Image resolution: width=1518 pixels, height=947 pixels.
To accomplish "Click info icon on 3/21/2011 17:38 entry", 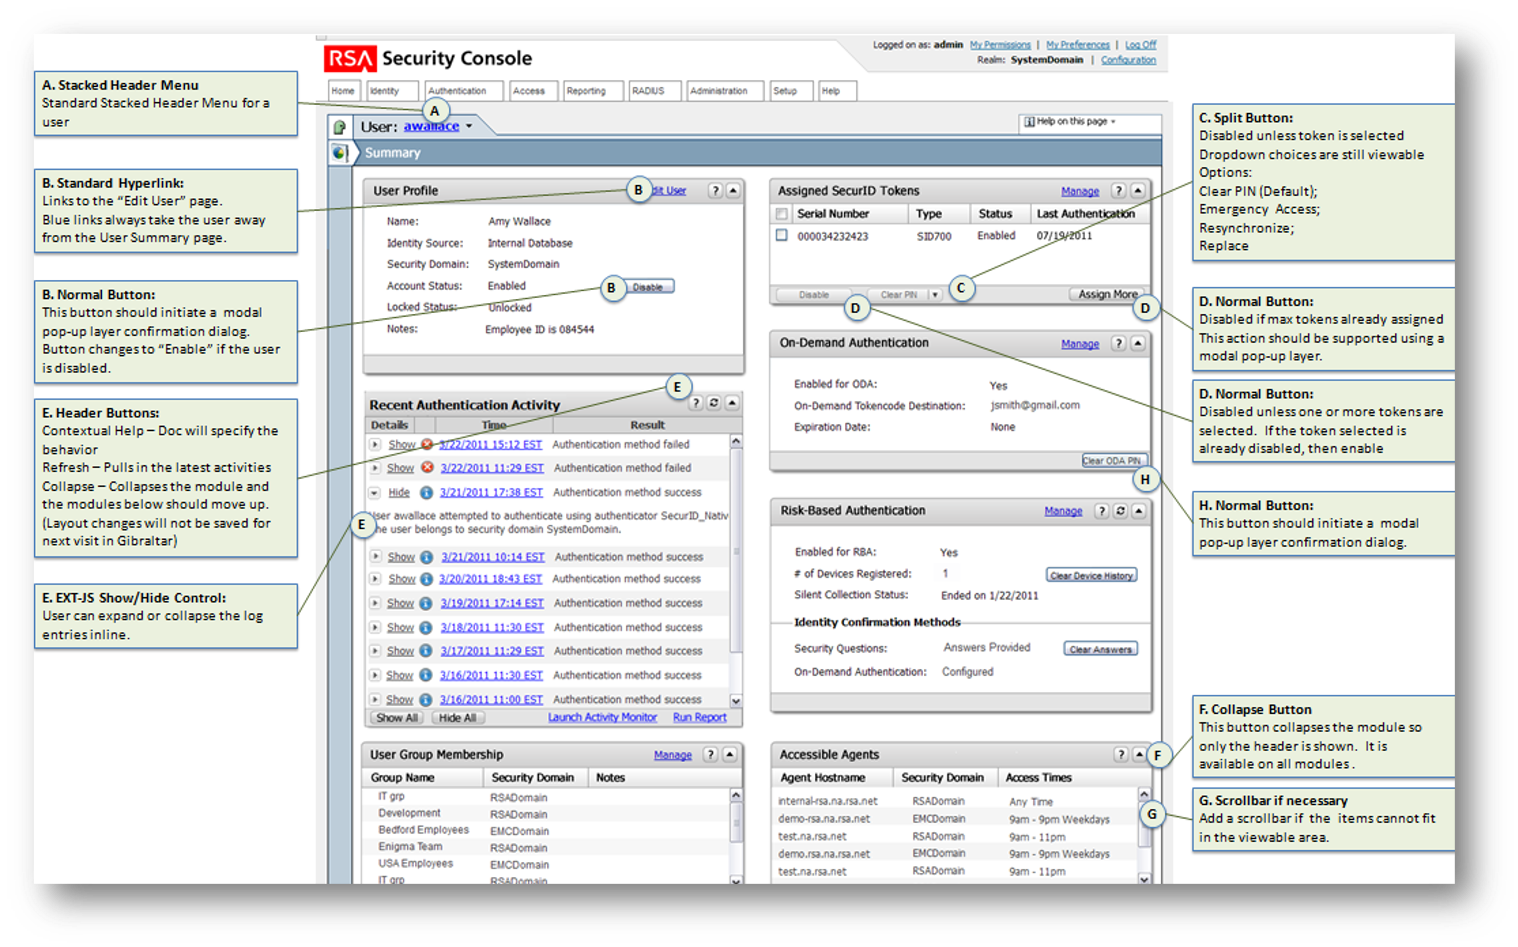I will click(426, 492).
